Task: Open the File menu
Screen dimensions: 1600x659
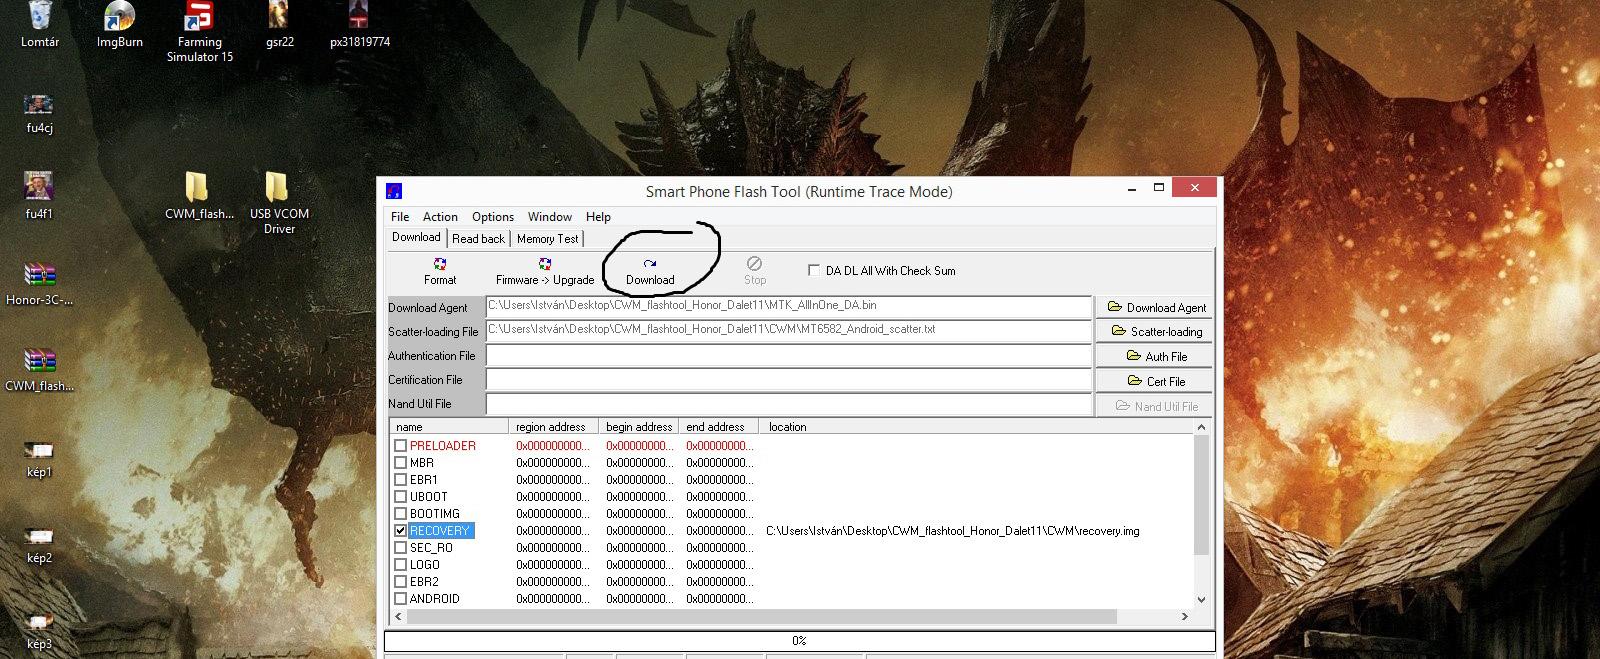Action: [x=400, y=217]
